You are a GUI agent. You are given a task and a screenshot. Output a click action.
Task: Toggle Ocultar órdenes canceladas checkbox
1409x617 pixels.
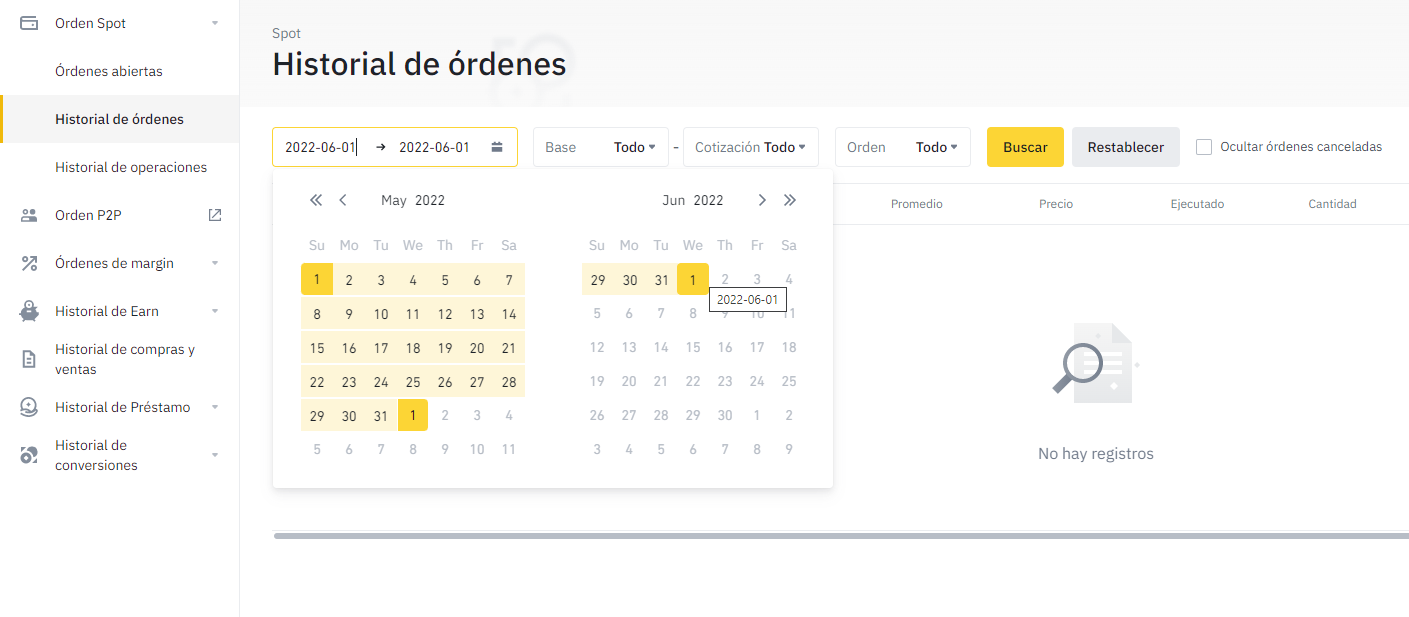point(1204,147)
